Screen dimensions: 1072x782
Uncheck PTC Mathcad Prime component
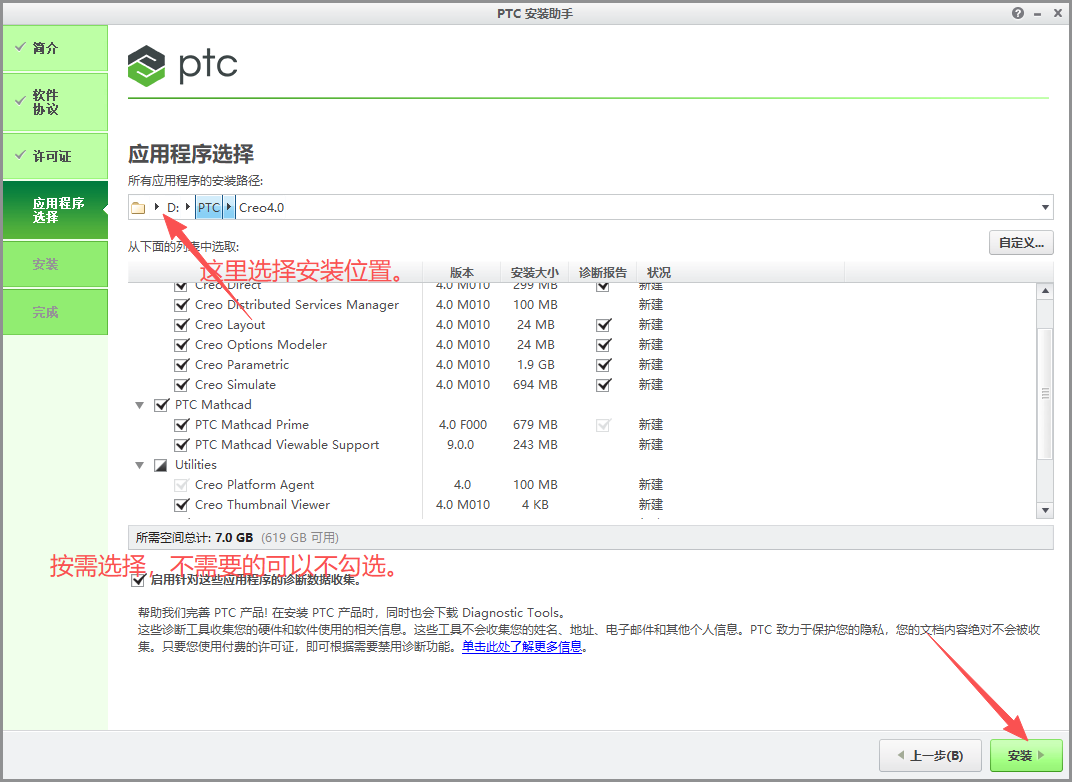point(181,424)
